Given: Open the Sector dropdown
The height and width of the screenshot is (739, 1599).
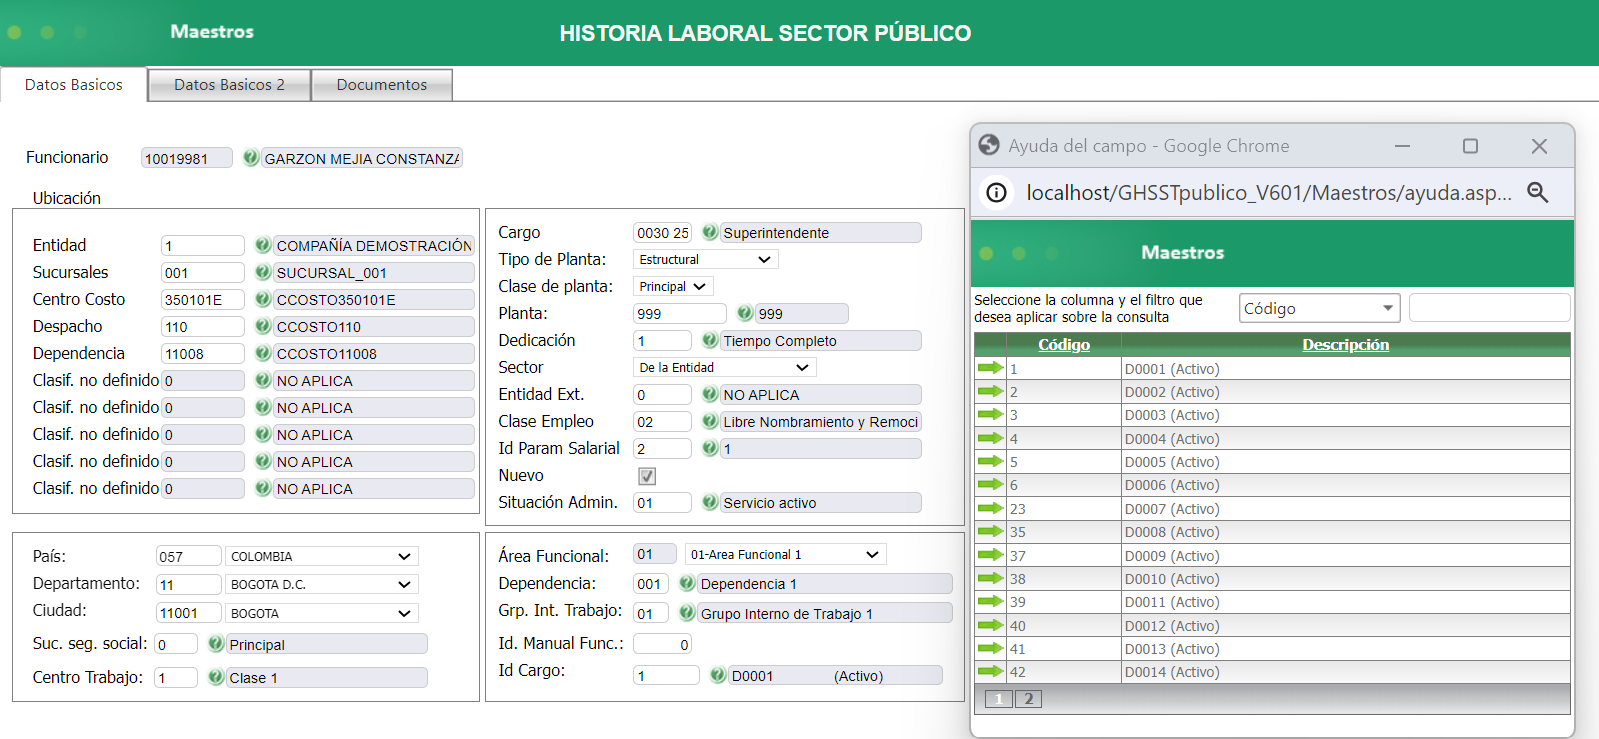Looking at the screenshot, I should 724,368.
